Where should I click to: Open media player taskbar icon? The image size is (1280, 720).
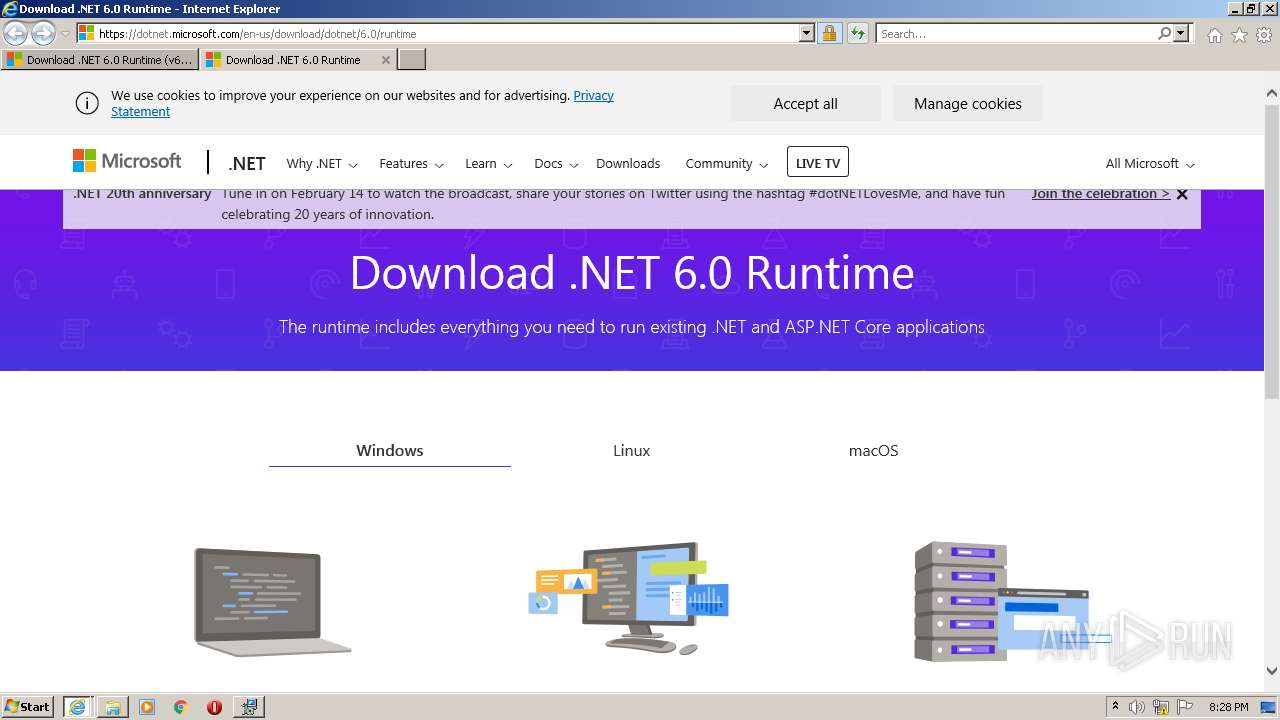coord(146,706)
